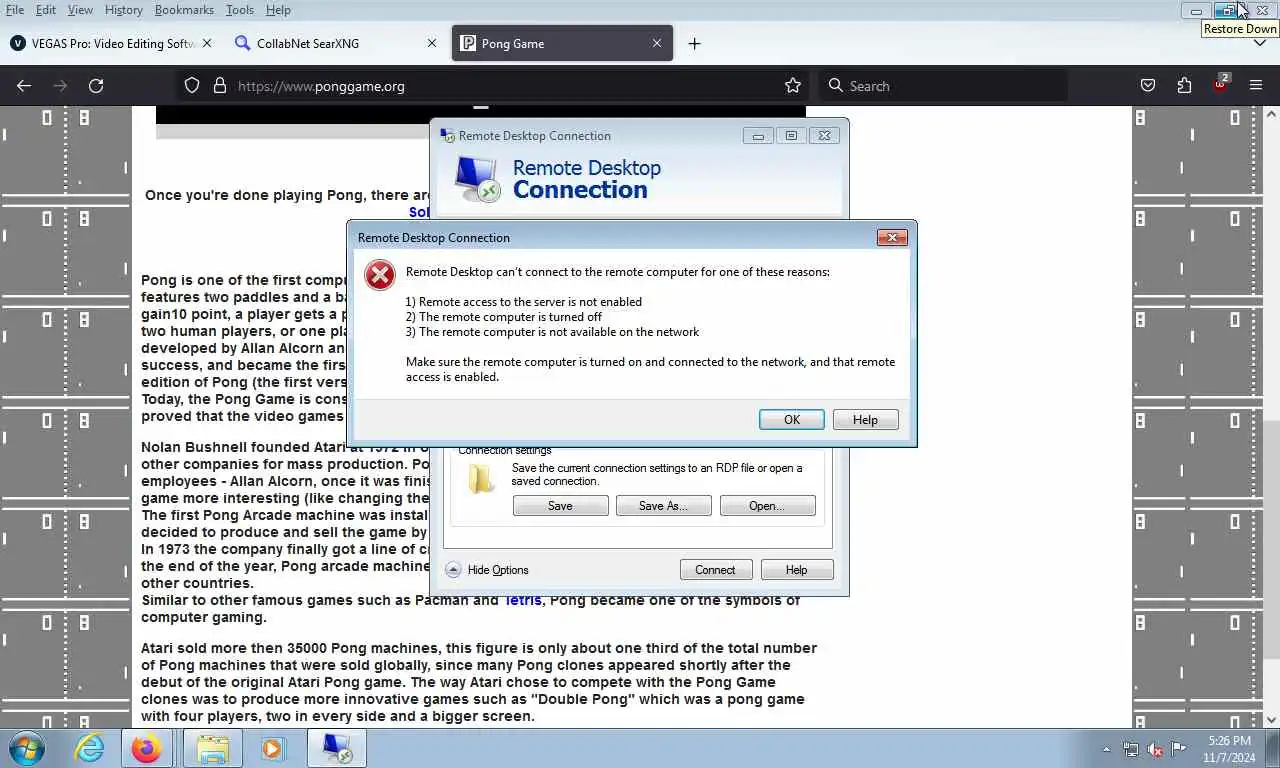Viewport: 1280px width, 768px height.
Task: Click the Firefox taskbar icon
Action: click(147, 749)
